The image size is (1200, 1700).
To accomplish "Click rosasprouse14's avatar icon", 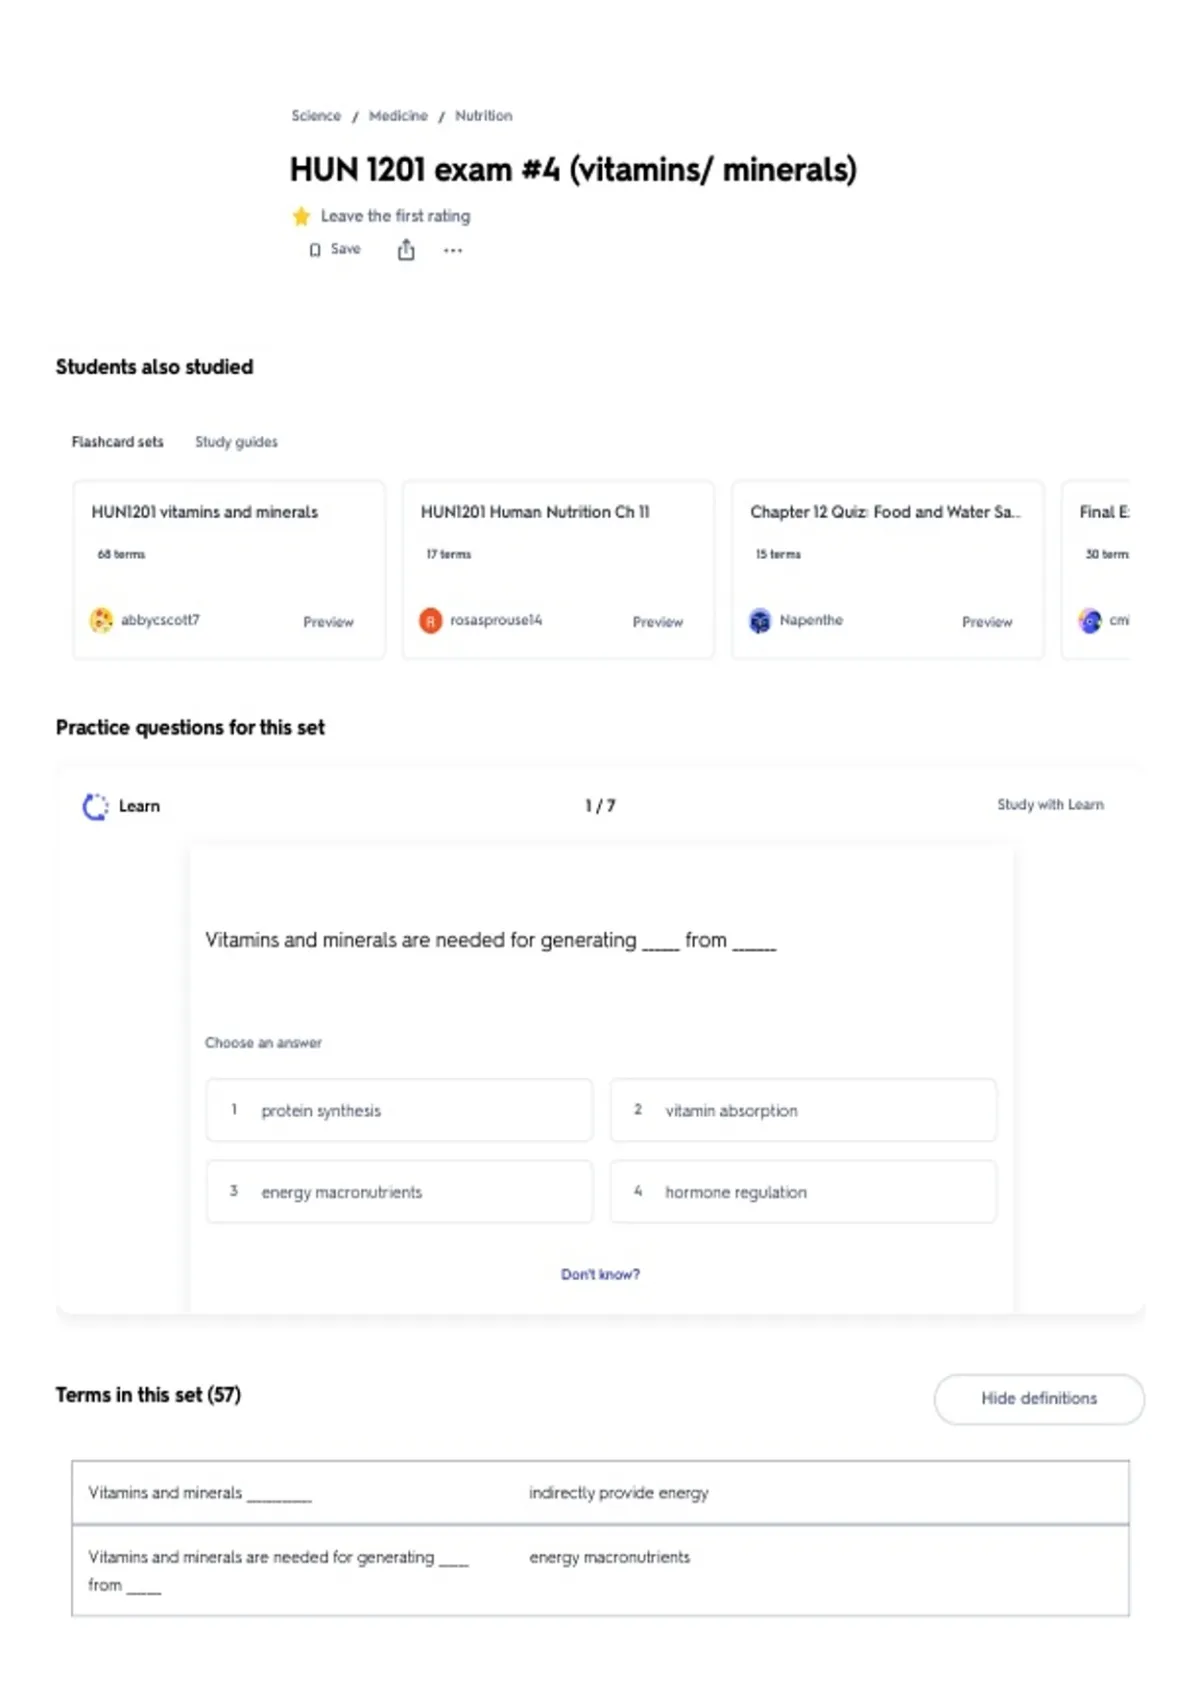I will click(430, 621).
